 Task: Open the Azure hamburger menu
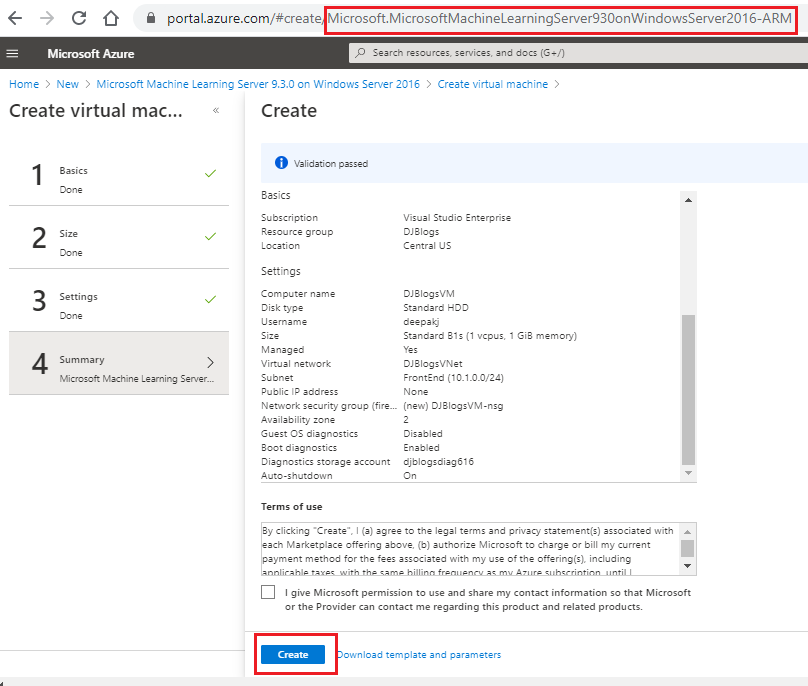pyautogui.click(x=12, y=53)
